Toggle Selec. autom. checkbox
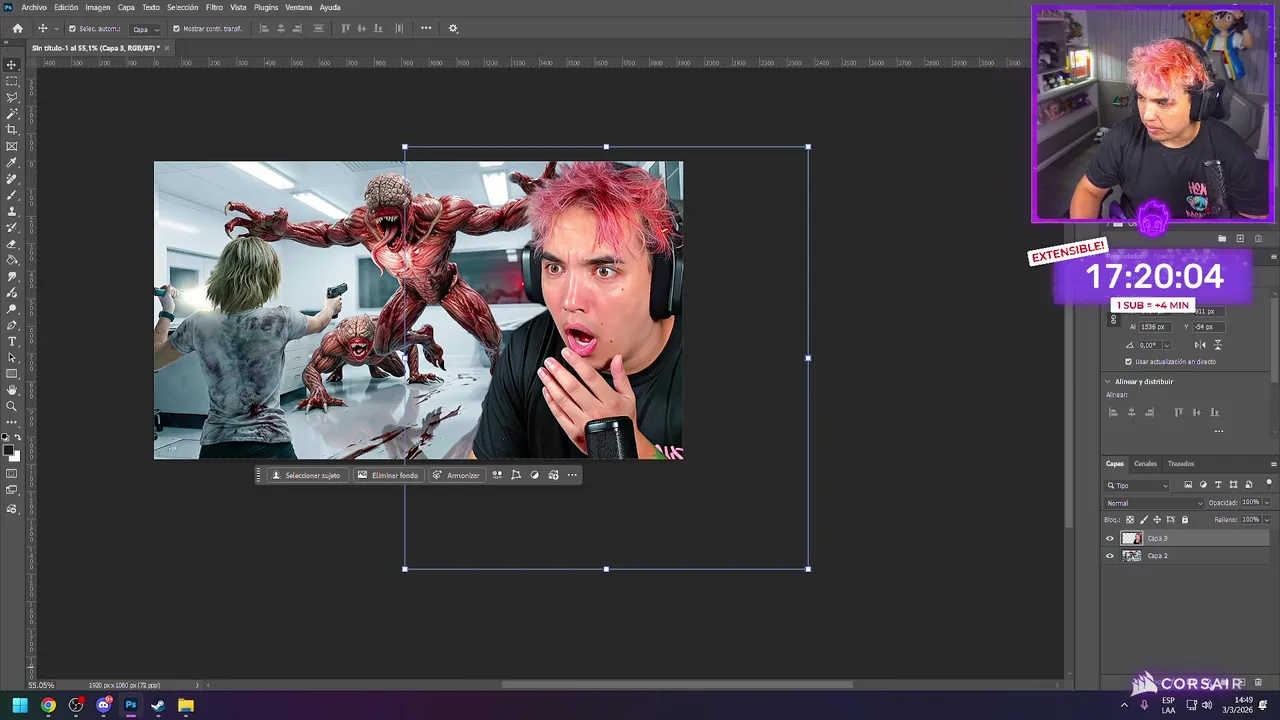This screenshot has height=720, width=1280. click(x=72, y=29)
